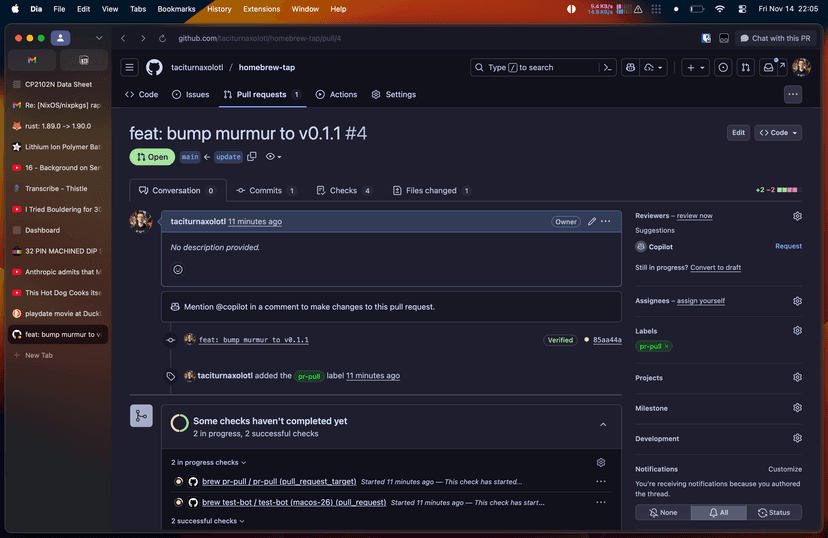Viewport: 828px width, 538px height.
Task: Open Reviewers settings gear
Action: click(x=797, y=216)
